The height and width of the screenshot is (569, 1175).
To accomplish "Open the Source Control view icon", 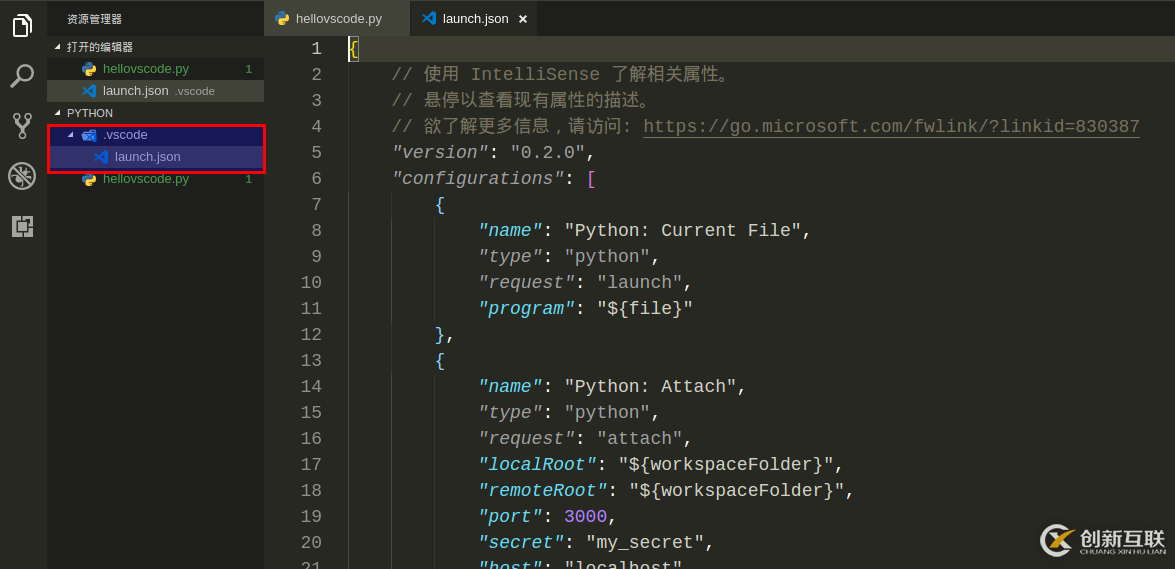I will pyautogui.click(x=22, y=125).
